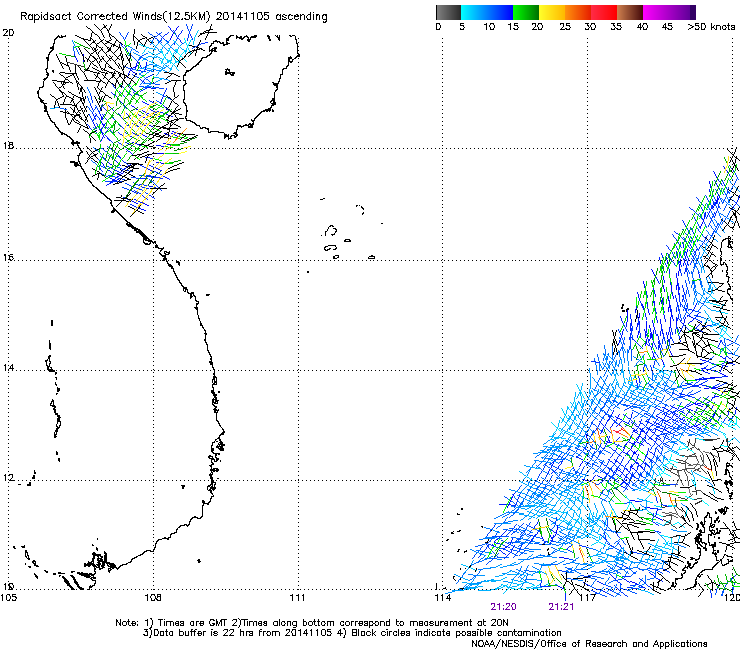Click the '>50 knots' legend label

point(711,27)
